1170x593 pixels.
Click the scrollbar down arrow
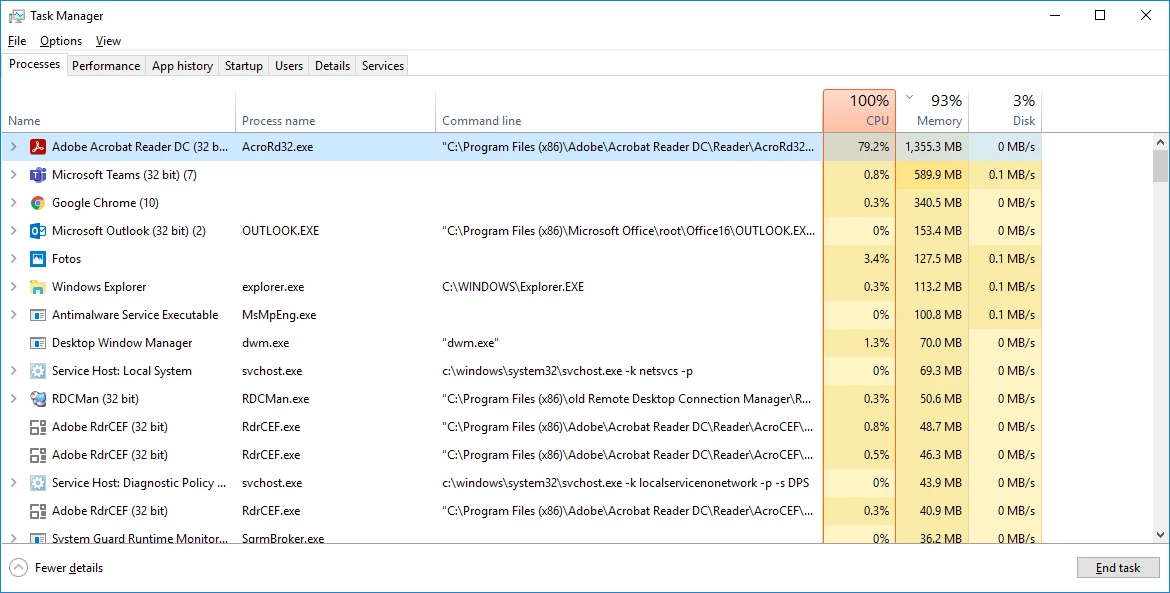tap(1160, 535)
